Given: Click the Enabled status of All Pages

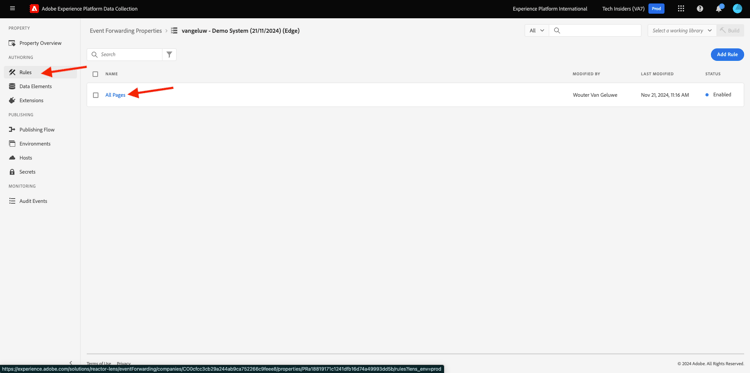Looking at the screenshot, I should click(718, 95).
